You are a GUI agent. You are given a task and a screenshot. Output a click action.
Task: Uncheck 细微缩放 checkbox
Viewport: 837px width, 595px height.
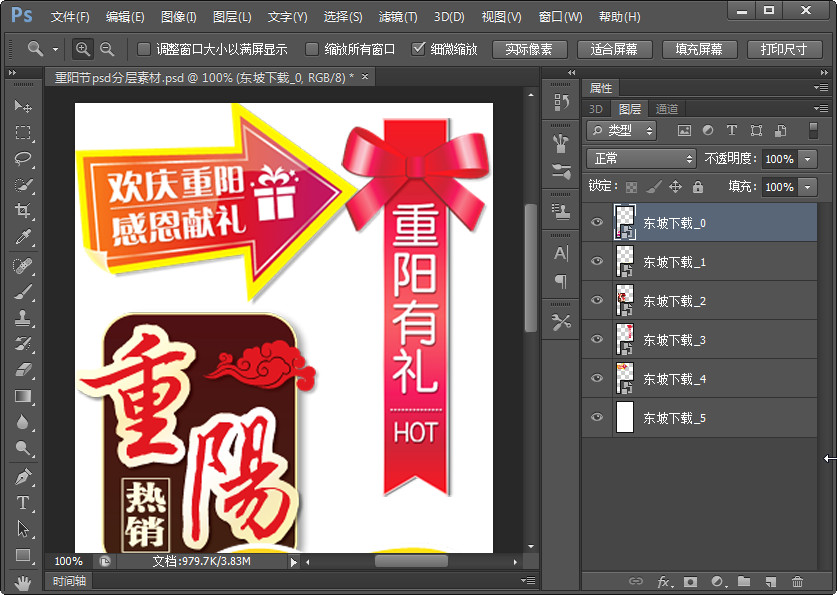click(418, 49)
